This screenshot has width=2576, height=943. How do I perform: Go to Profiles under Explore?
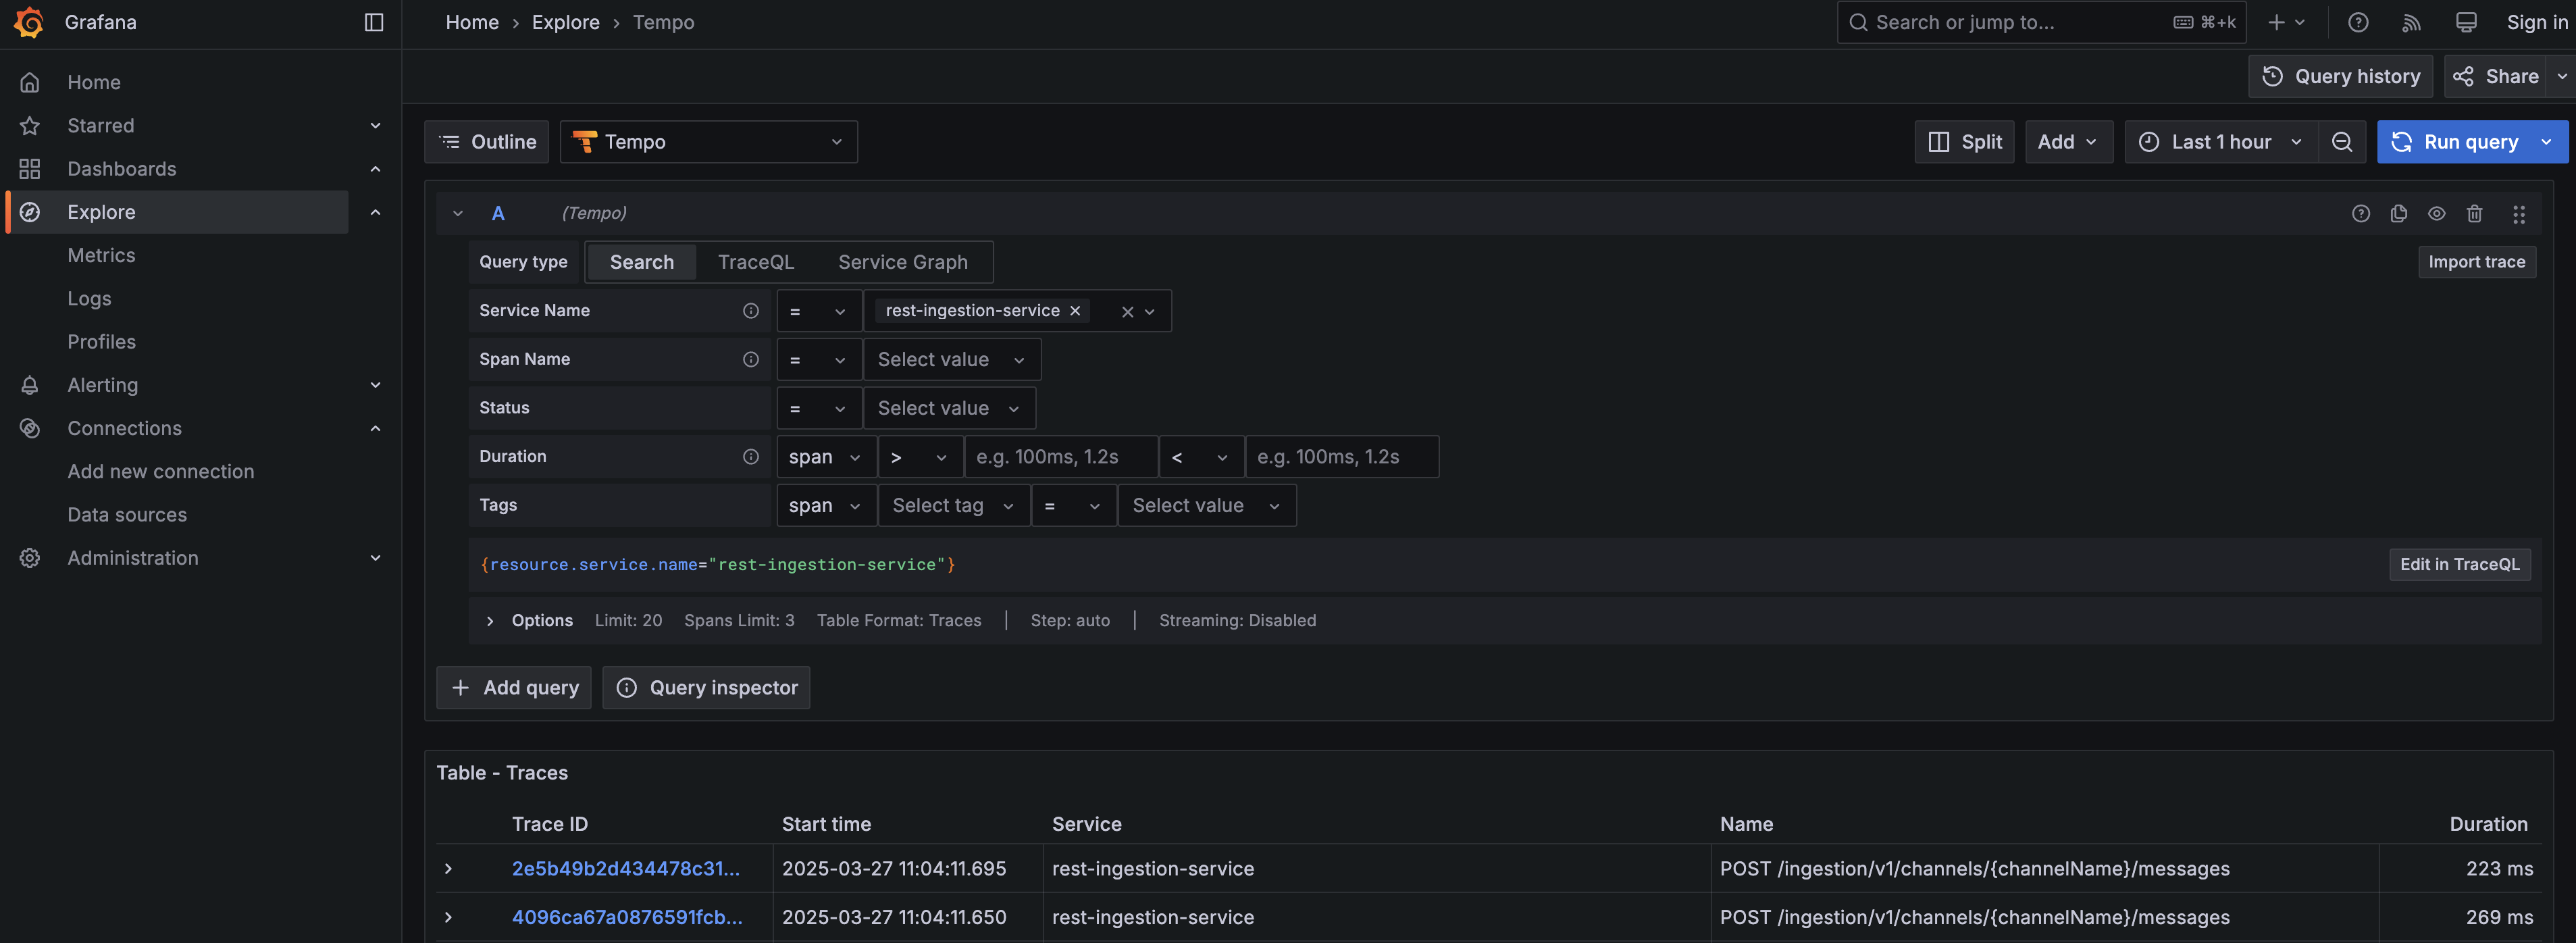pyautogui.click(x=101, y=341)
